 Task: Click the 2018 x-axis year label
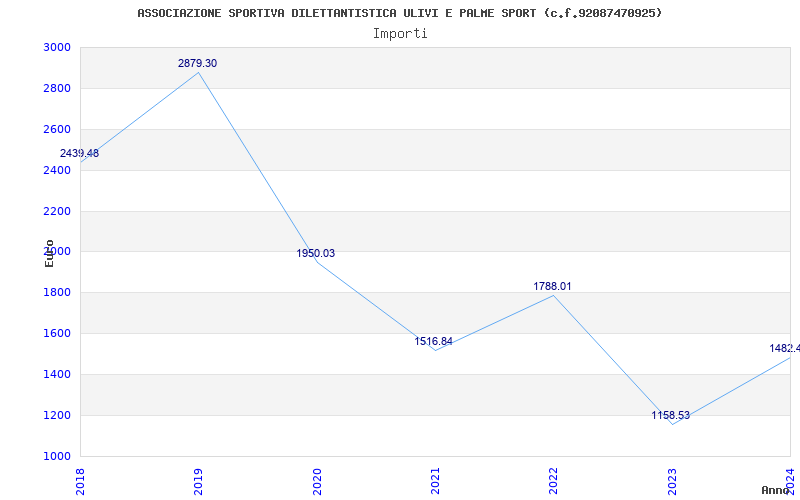coord(80,482)
